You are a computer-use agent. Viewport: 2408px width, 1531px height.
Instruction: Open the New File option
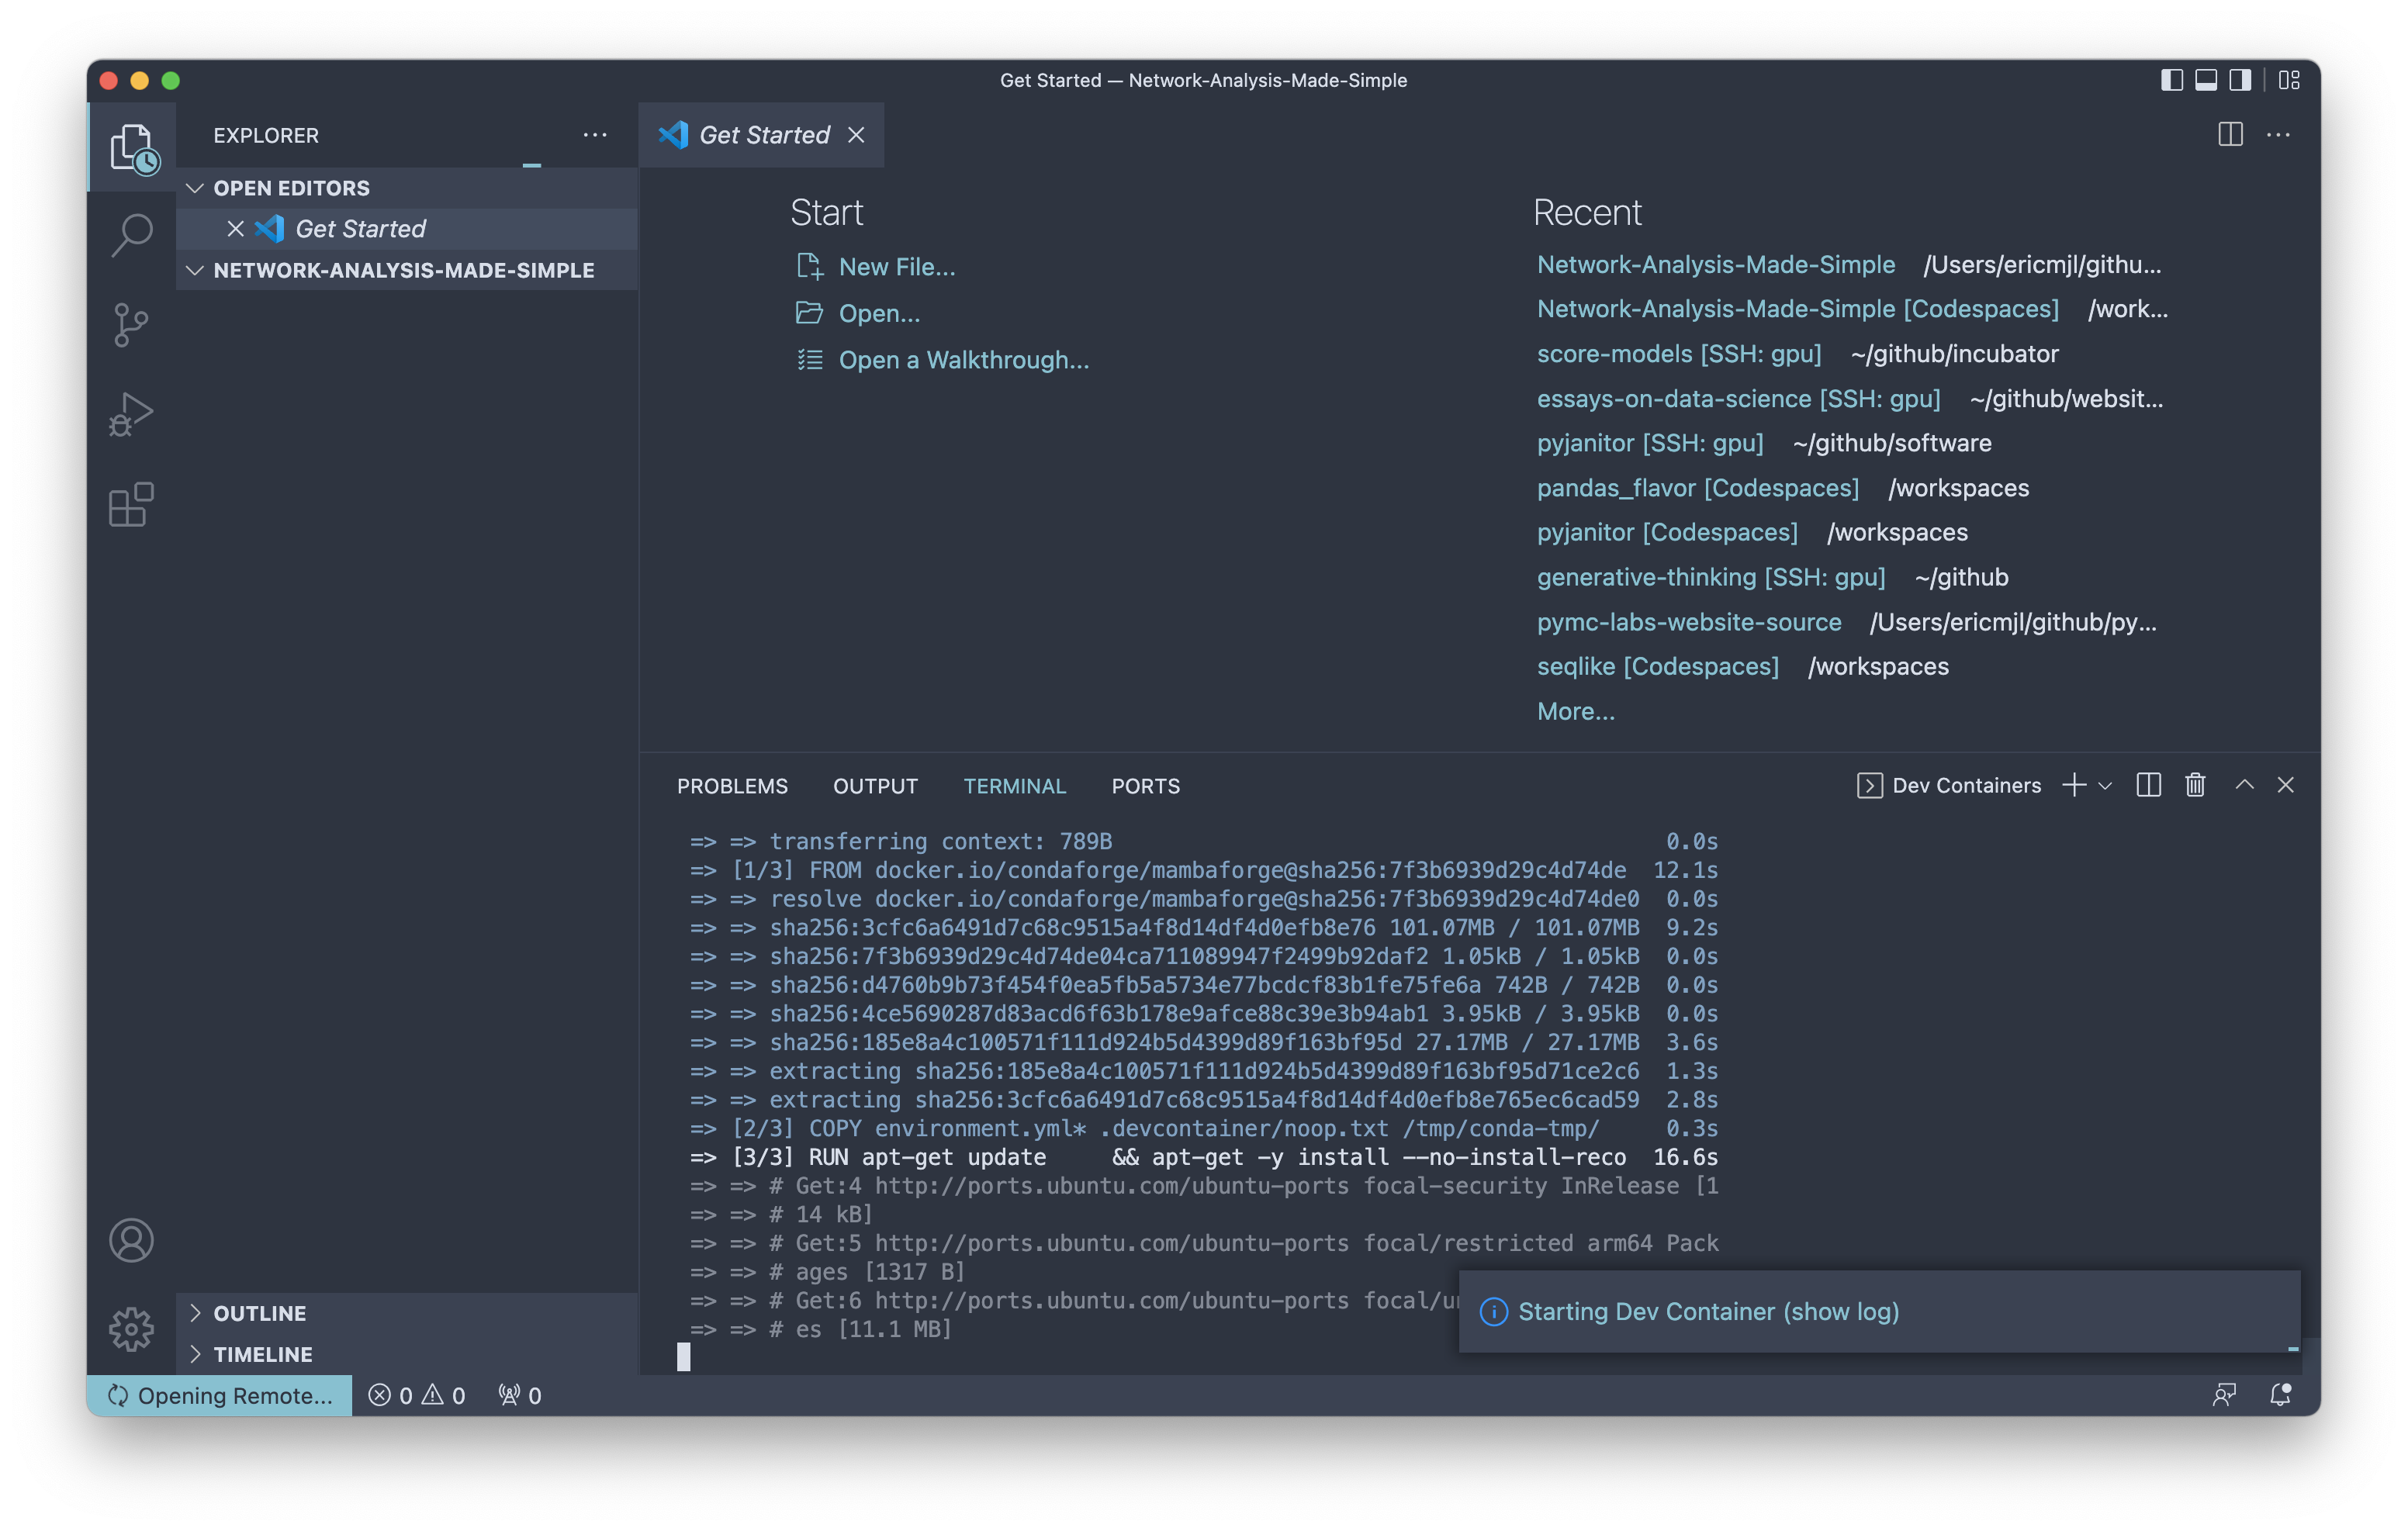(x=895, y=264)
